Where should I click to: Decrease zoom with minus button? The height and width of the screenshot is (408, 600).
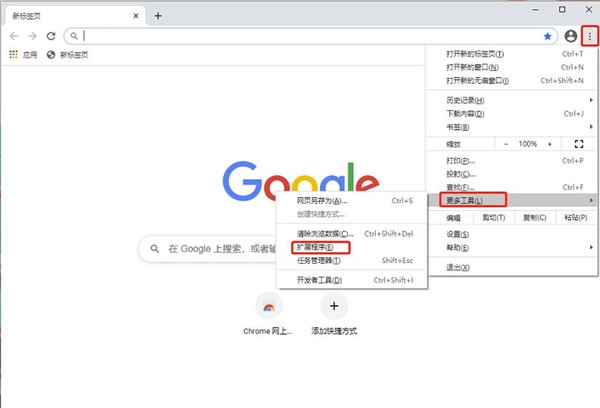click(506, 144)
